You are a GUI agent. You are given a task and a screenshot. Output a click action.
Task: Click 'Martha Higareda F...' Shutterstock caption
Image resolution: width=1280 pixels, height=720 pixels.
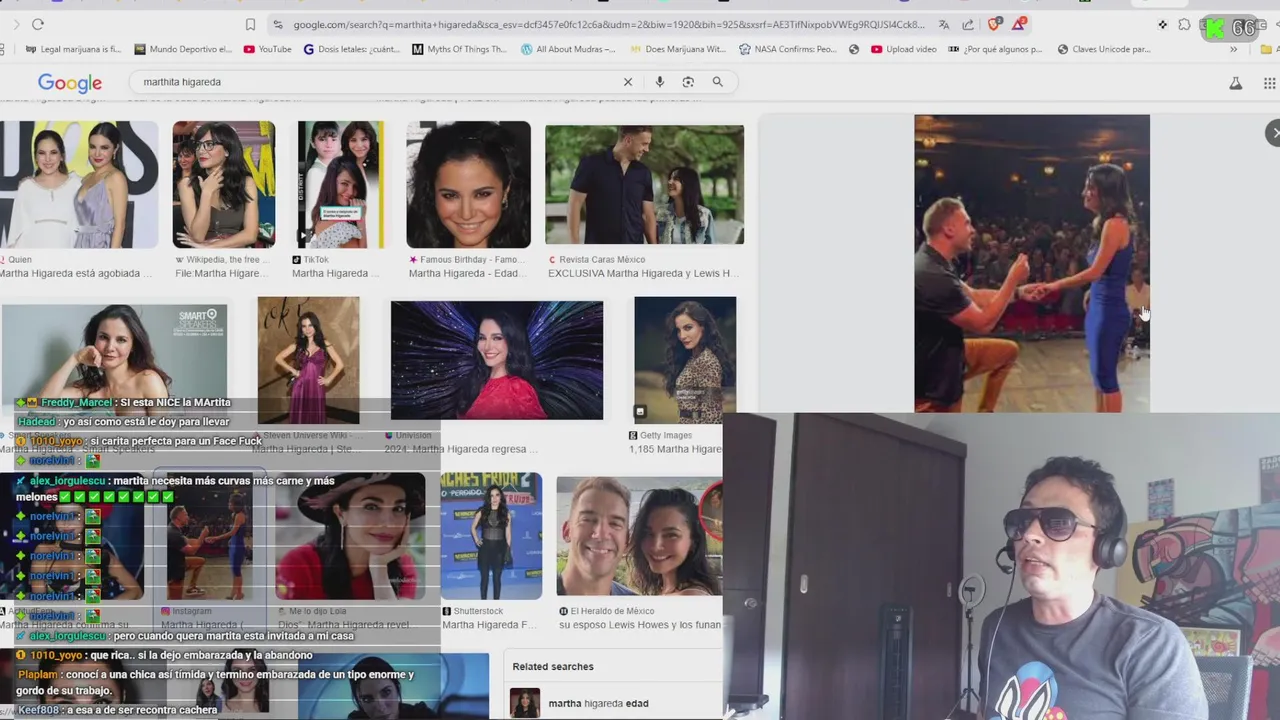490,625
